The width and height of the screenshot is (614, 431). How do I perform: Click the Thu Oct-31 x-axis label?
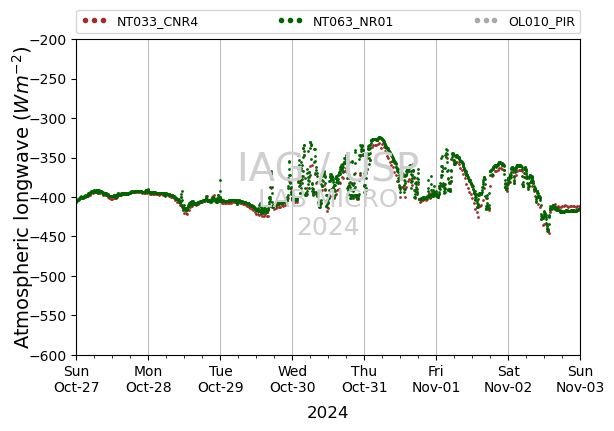pyautogui.click(x=365, y=379)
